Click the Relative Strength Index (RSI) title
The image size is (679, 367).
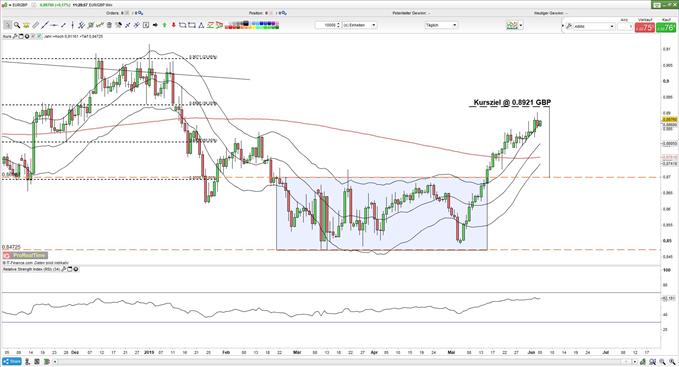coord(32,269)
